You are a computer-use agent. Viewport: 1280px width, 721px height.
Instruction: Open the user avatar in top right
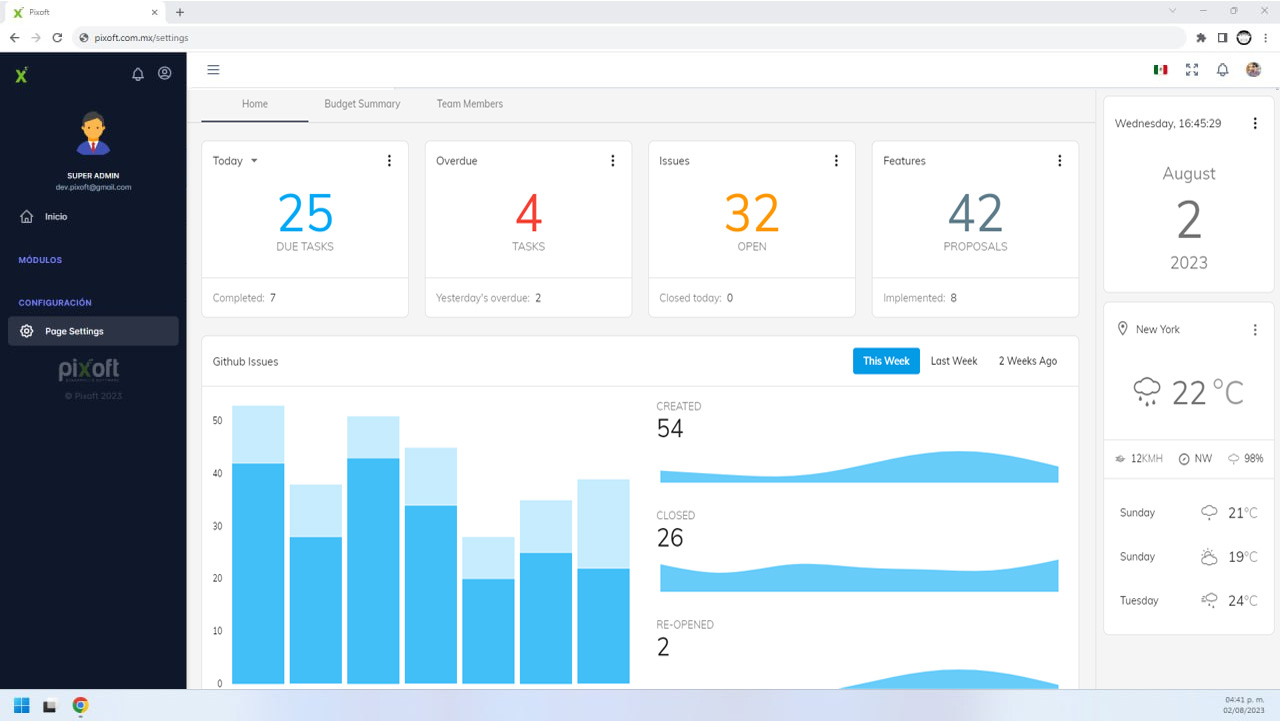coord(1253,70)
